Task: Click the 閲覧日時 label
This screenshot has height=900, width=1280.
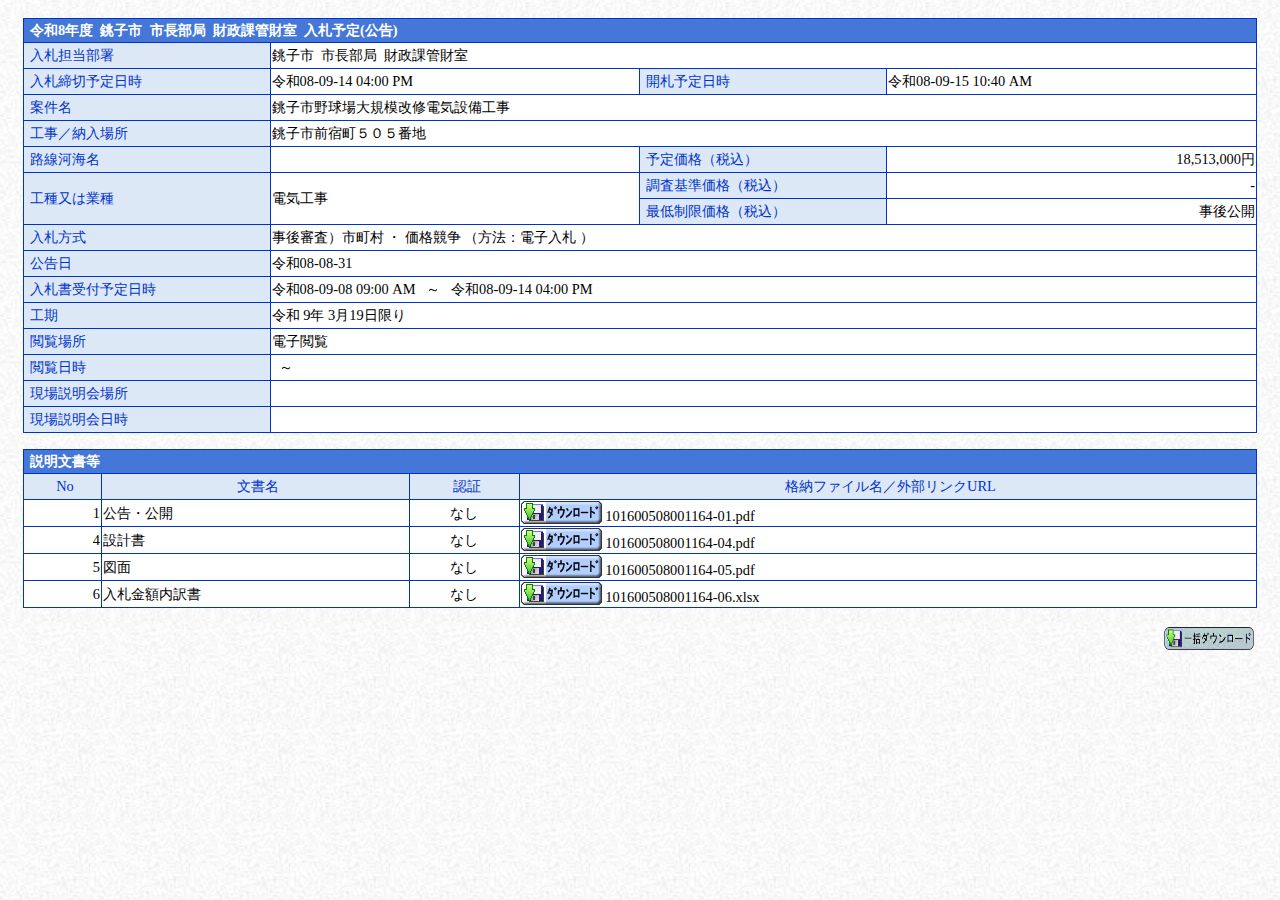Action: click(58, 368)
